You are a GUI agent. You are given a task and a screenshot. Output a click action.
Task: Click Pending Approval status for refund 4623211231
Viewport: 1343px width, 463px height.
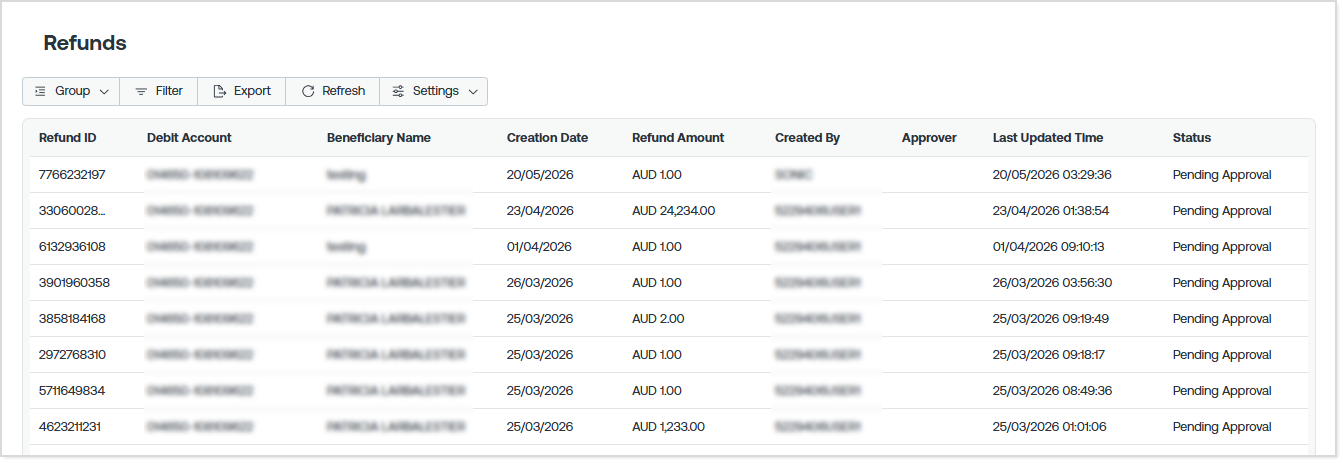1222,427
